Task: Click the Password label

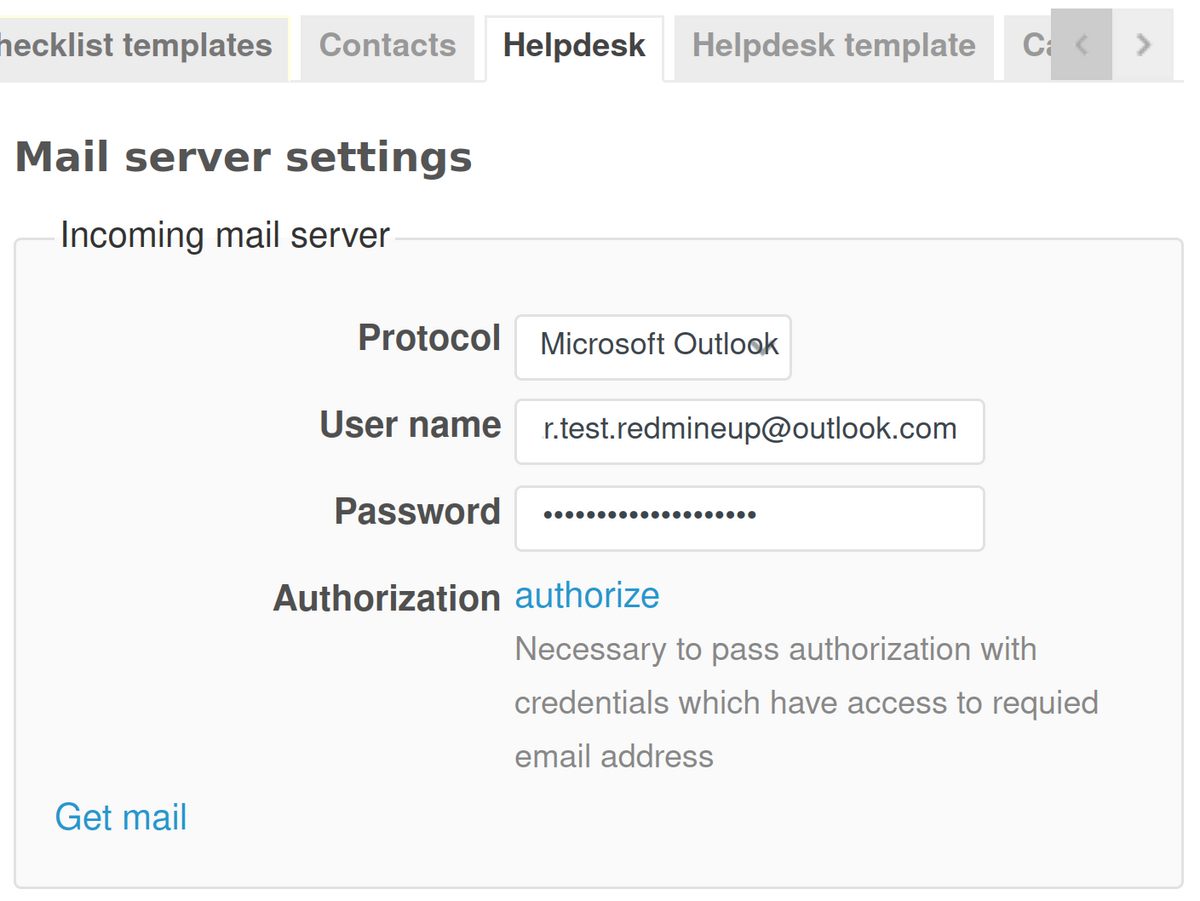Action: (417, 512)
